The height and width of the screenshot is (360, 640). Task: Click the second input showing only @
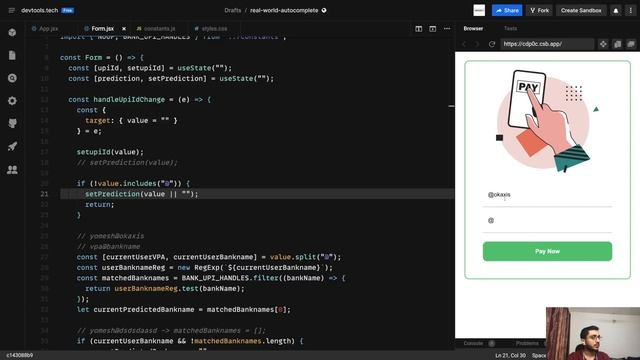[x=547, y=221]
